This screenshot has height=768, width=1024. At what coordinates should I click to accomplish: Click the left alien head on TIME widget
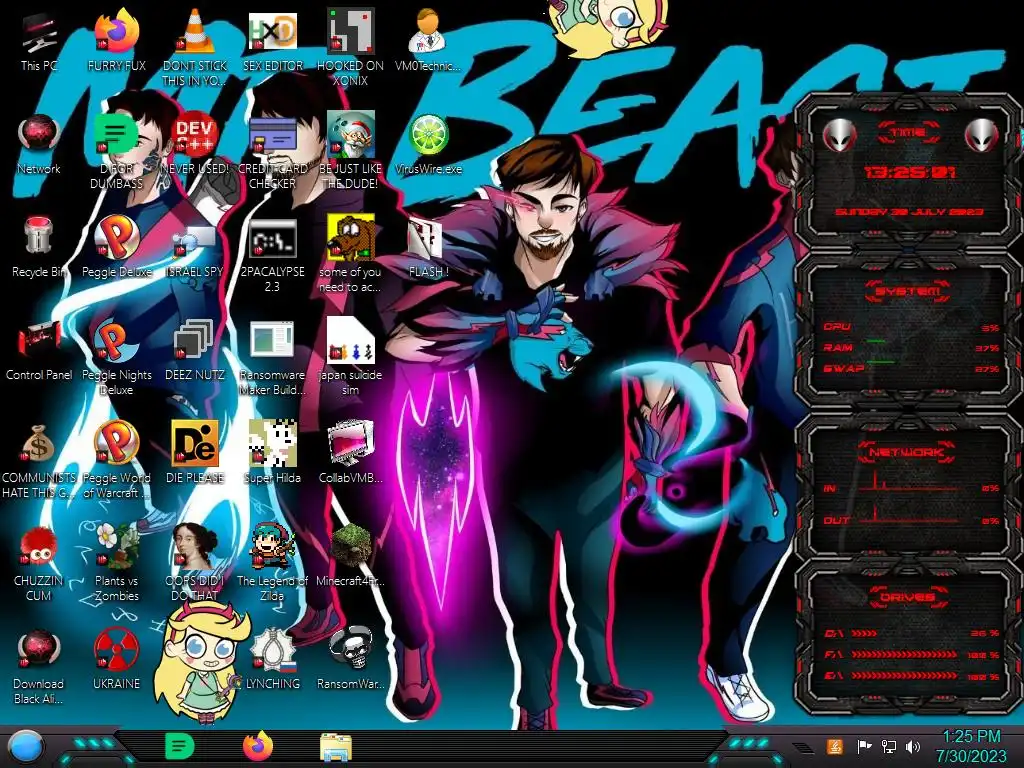[840, 135]
